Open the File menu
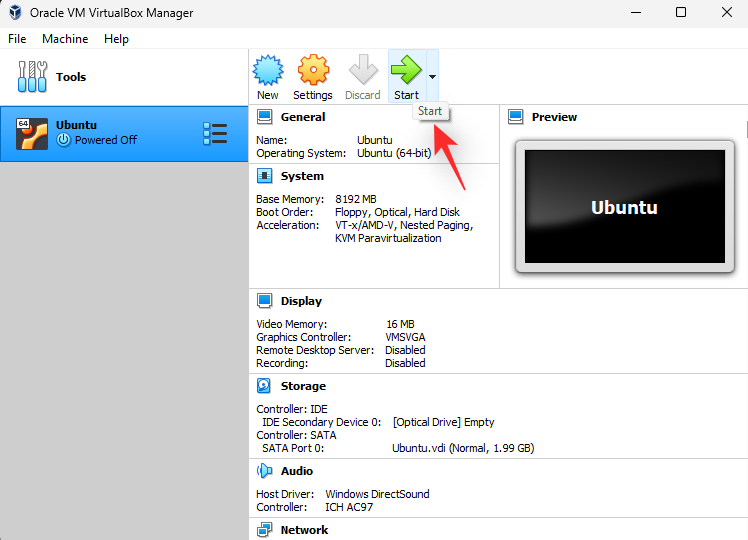 (x=17, y=39)
